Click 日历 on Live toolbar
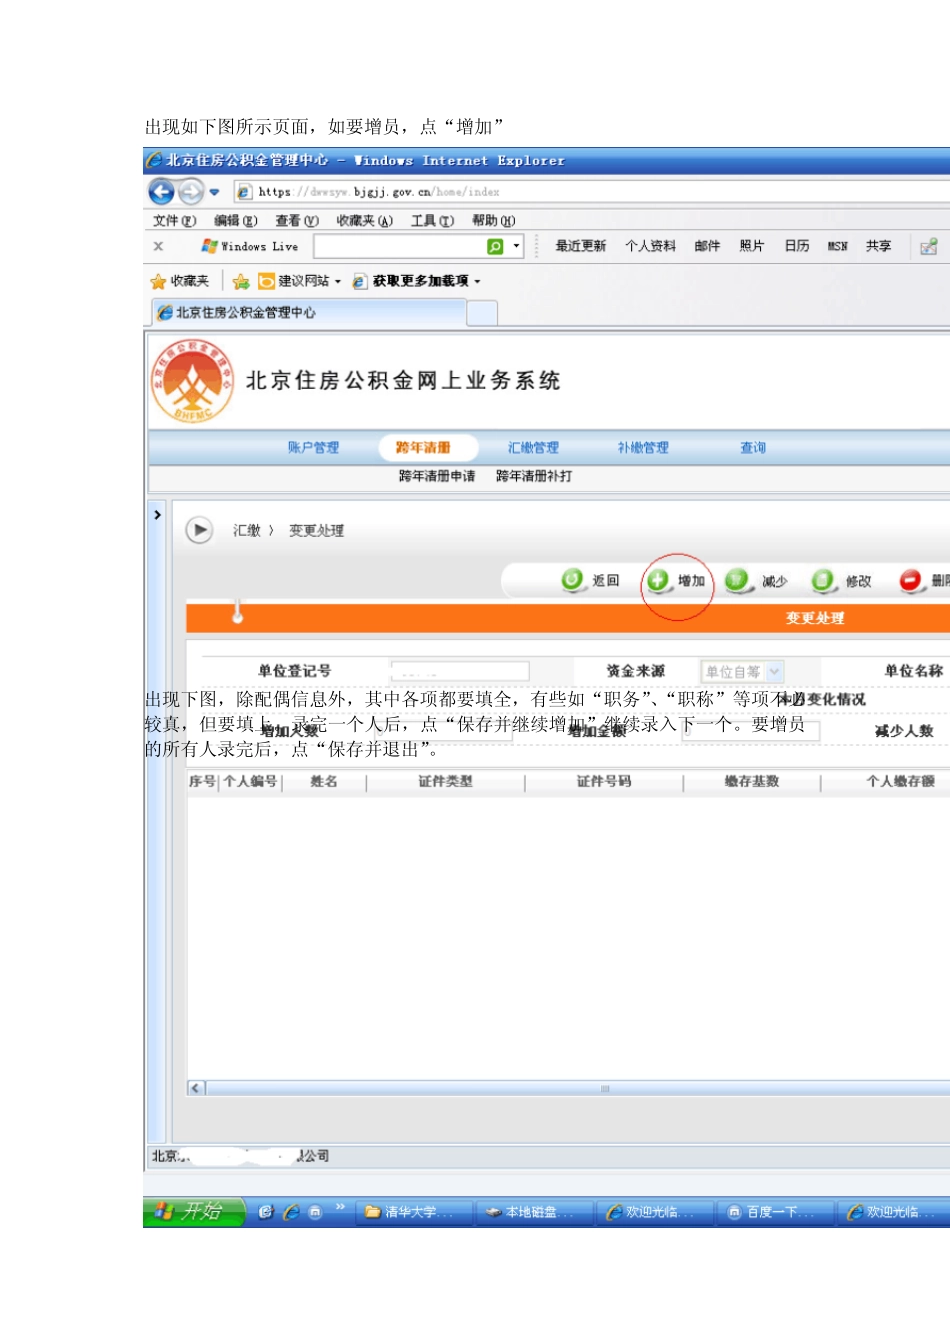This screenshot has width=950, height=1344. click(796, 246)
